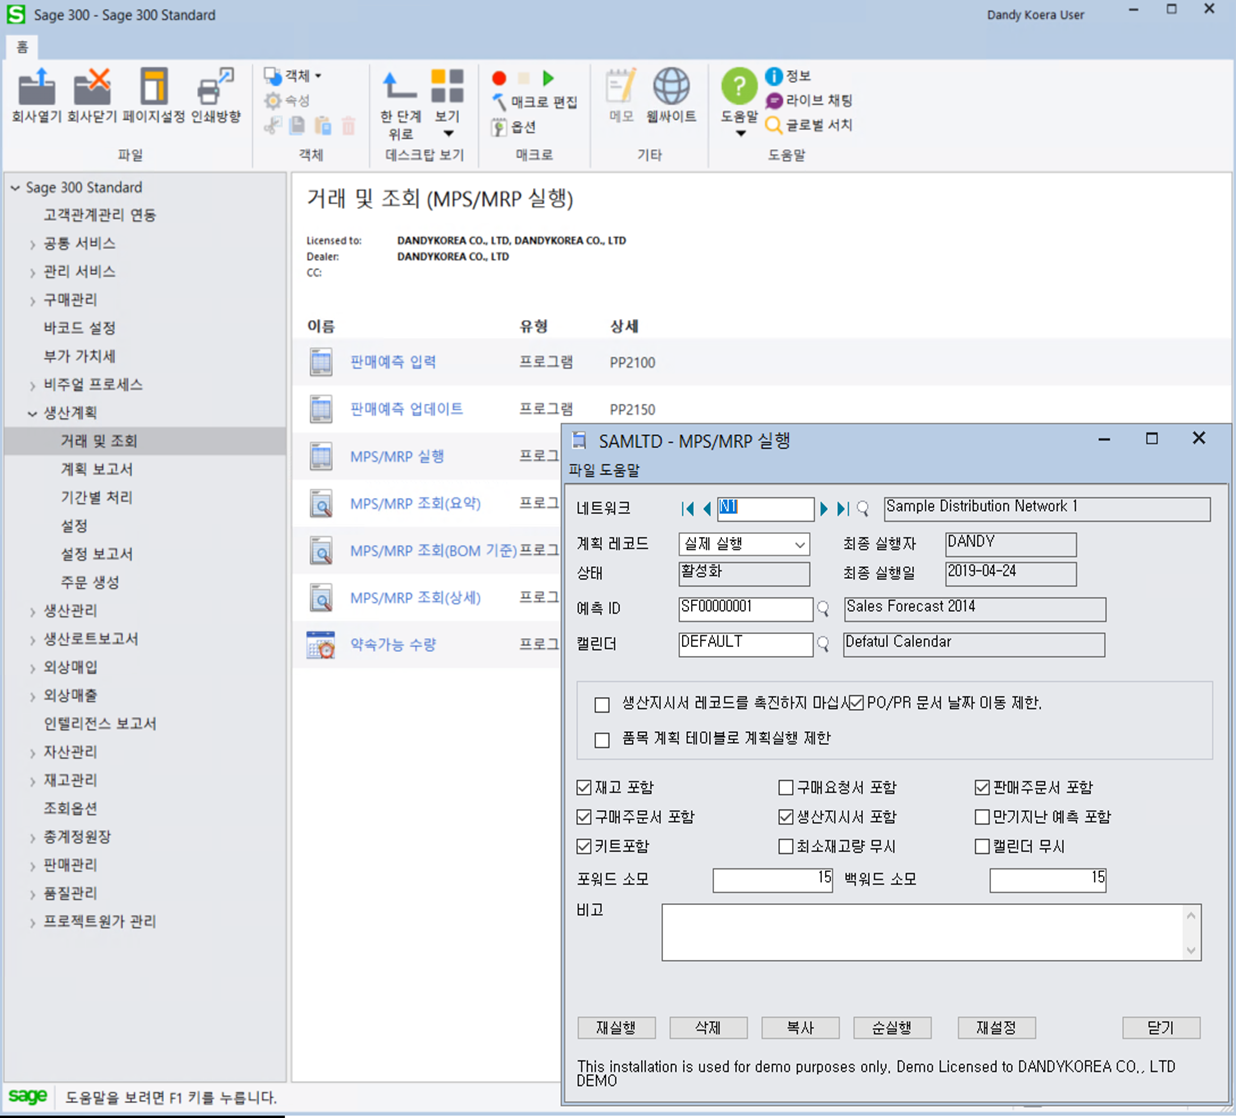Click the 약속가능 수량 calendar icon
The image size is (1236, 1118).
tap(321, 645)
